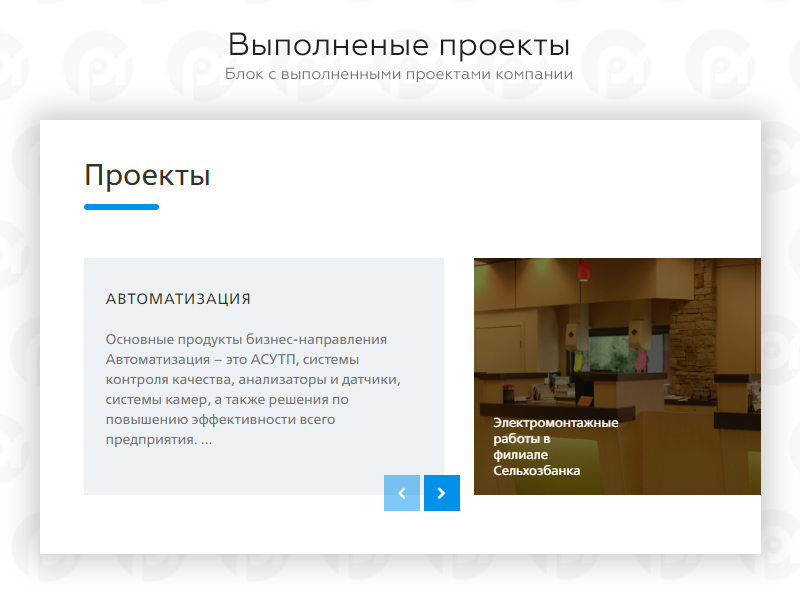The image size is (800, 600).
Task: Click the 'Блок с выполненными проектами компании' subtitle
Action: pyautogui.click(x=399, y=74)
